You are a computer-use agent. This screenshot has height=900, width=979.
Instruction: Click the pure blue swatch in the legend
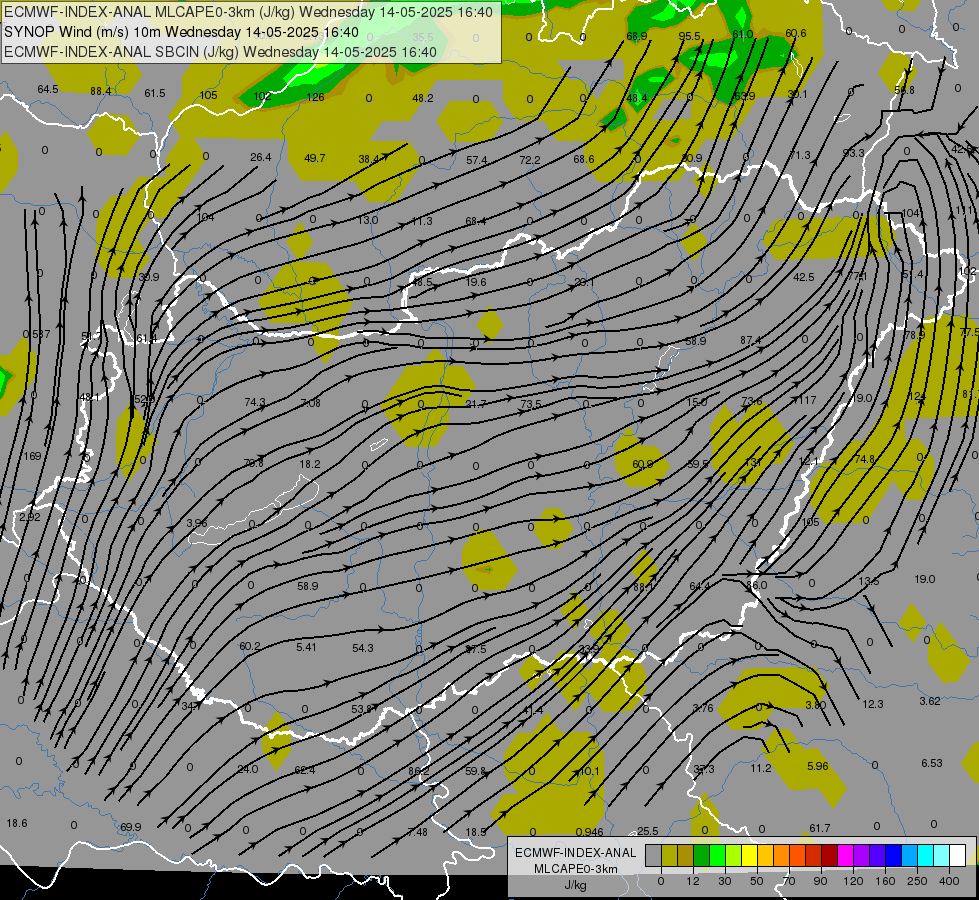point(893,855)
